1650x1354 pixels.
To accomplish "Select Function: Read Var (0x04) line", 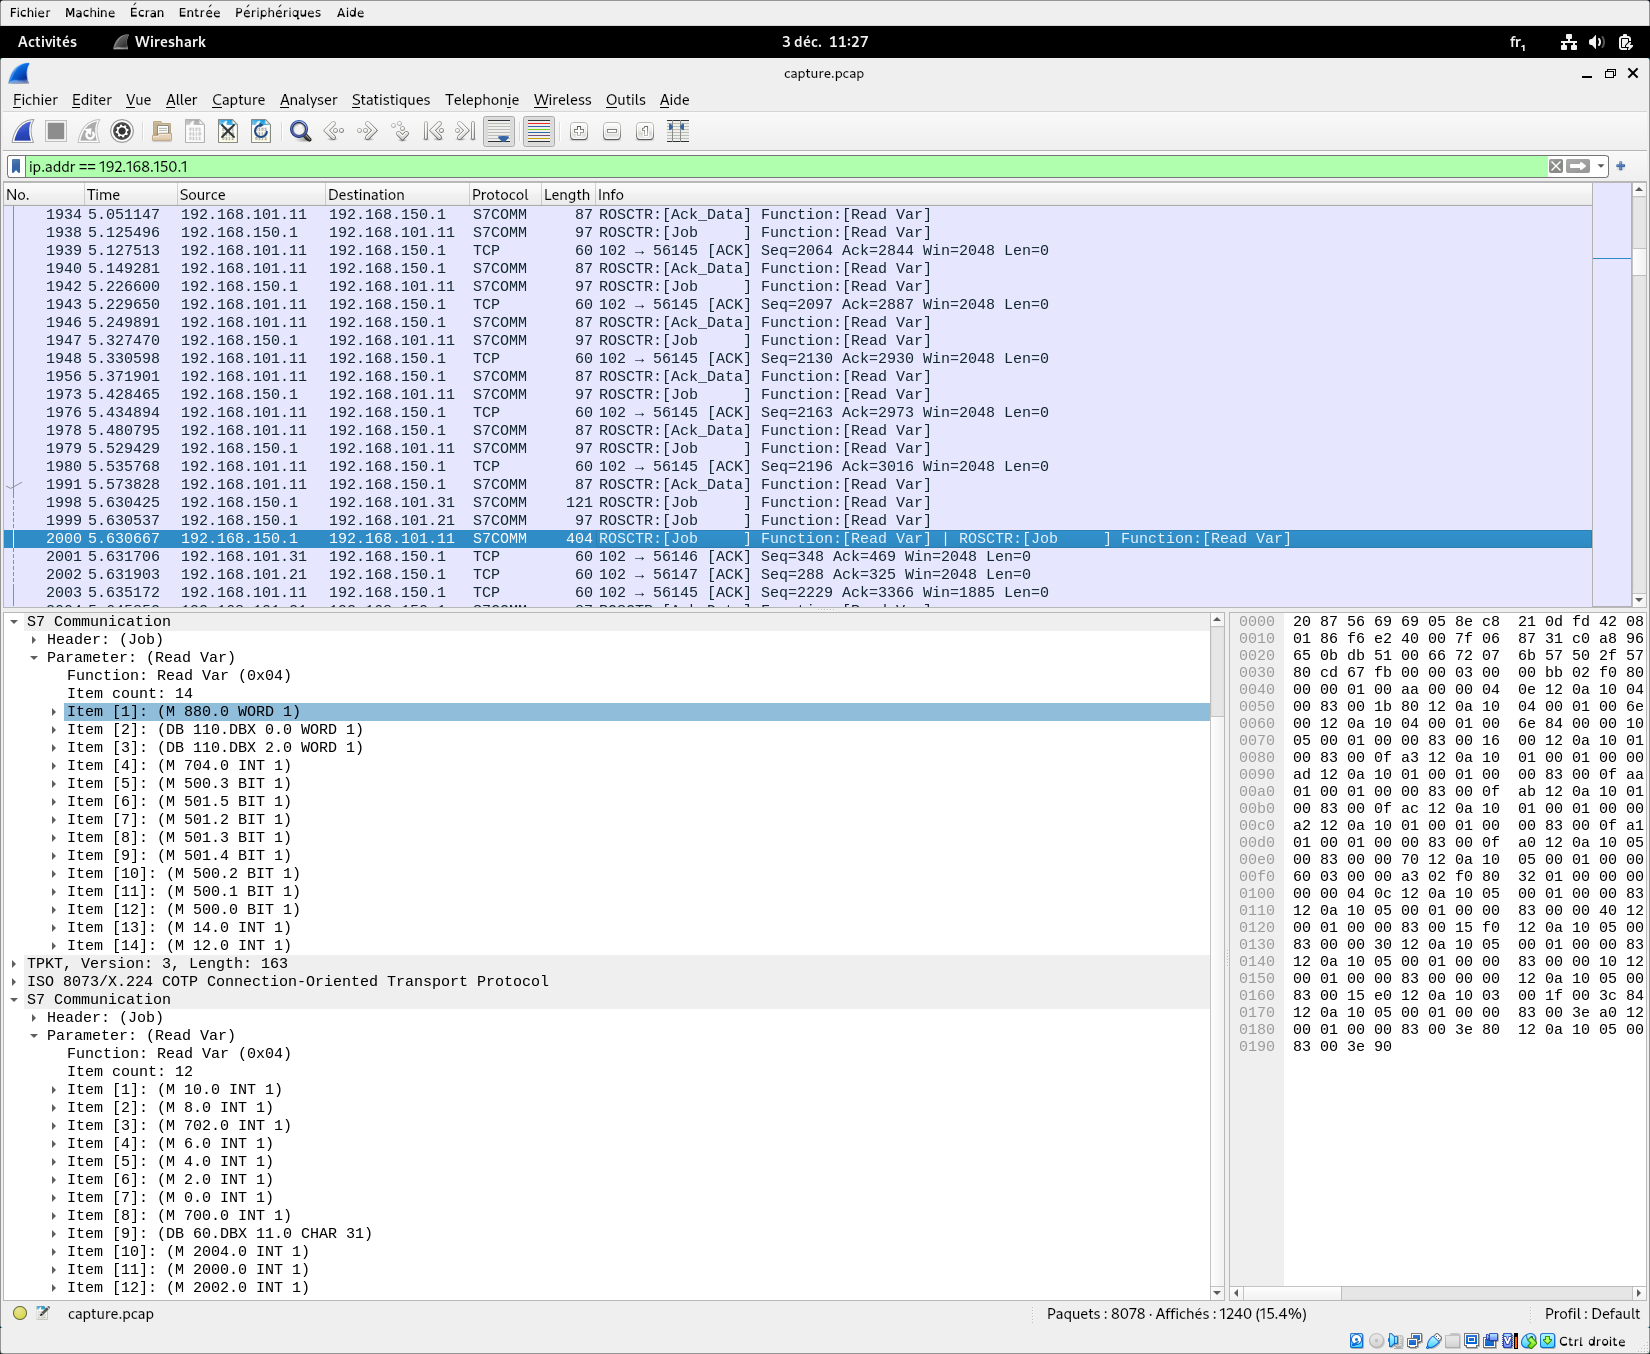I will pyautogui.click(x=179, y=676).
